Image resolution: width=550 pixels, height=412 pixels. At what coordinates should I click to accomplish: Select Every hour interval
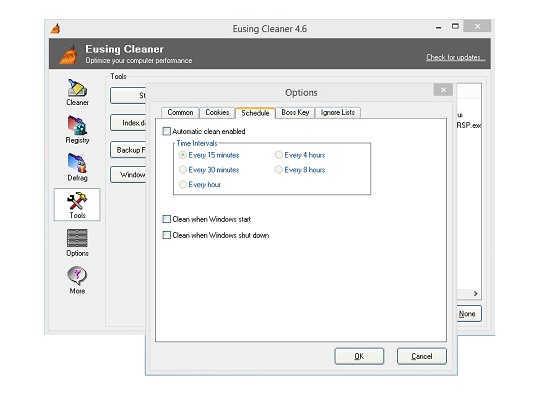coord(183,184)
